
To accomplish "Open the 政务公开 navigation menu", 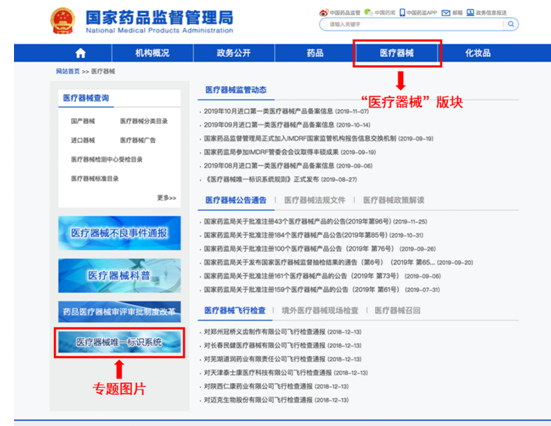I will (234, 53).
